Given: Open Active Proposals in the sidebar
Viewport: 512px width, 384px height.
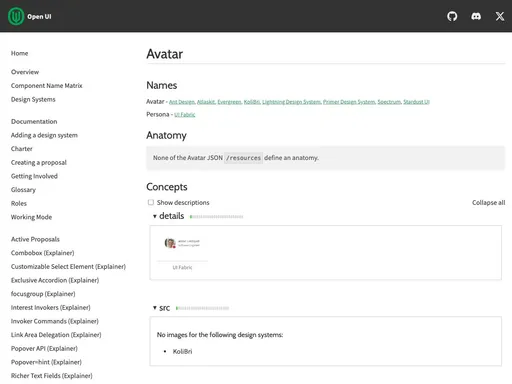Looking at the screenshot, I should click(x=35, y=239).
